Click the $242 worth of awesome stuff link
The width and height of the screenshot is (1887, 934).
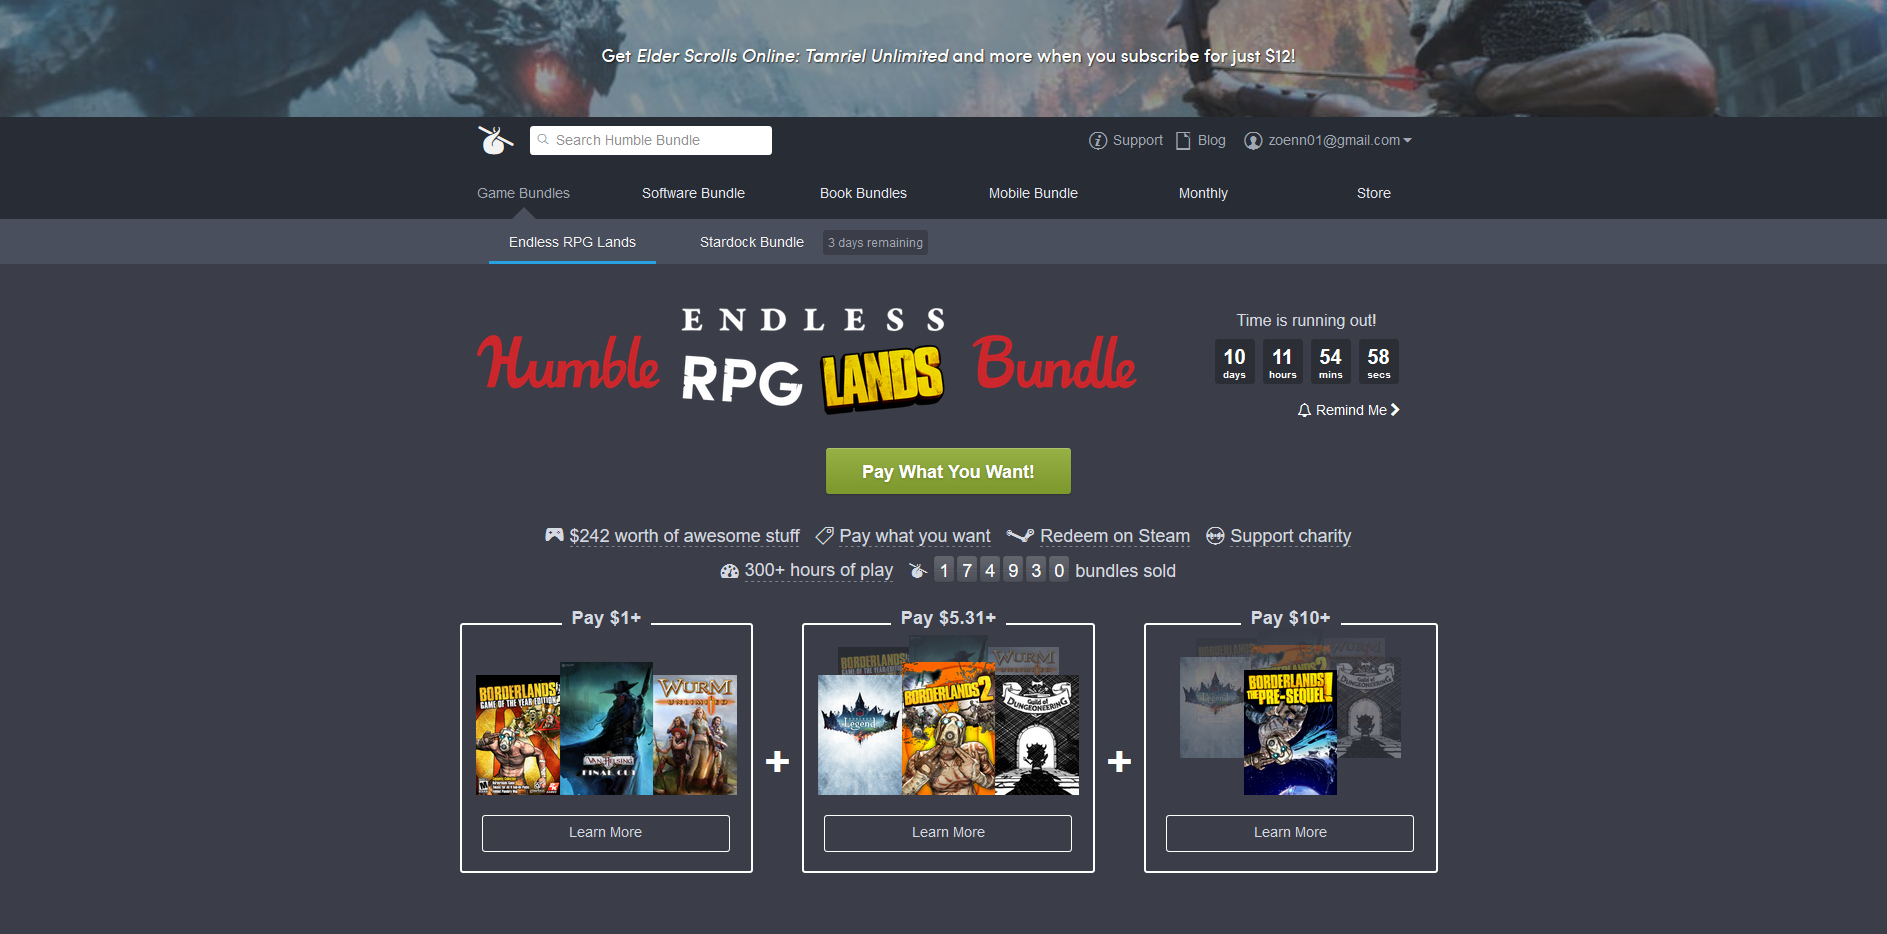coord(685,536)
